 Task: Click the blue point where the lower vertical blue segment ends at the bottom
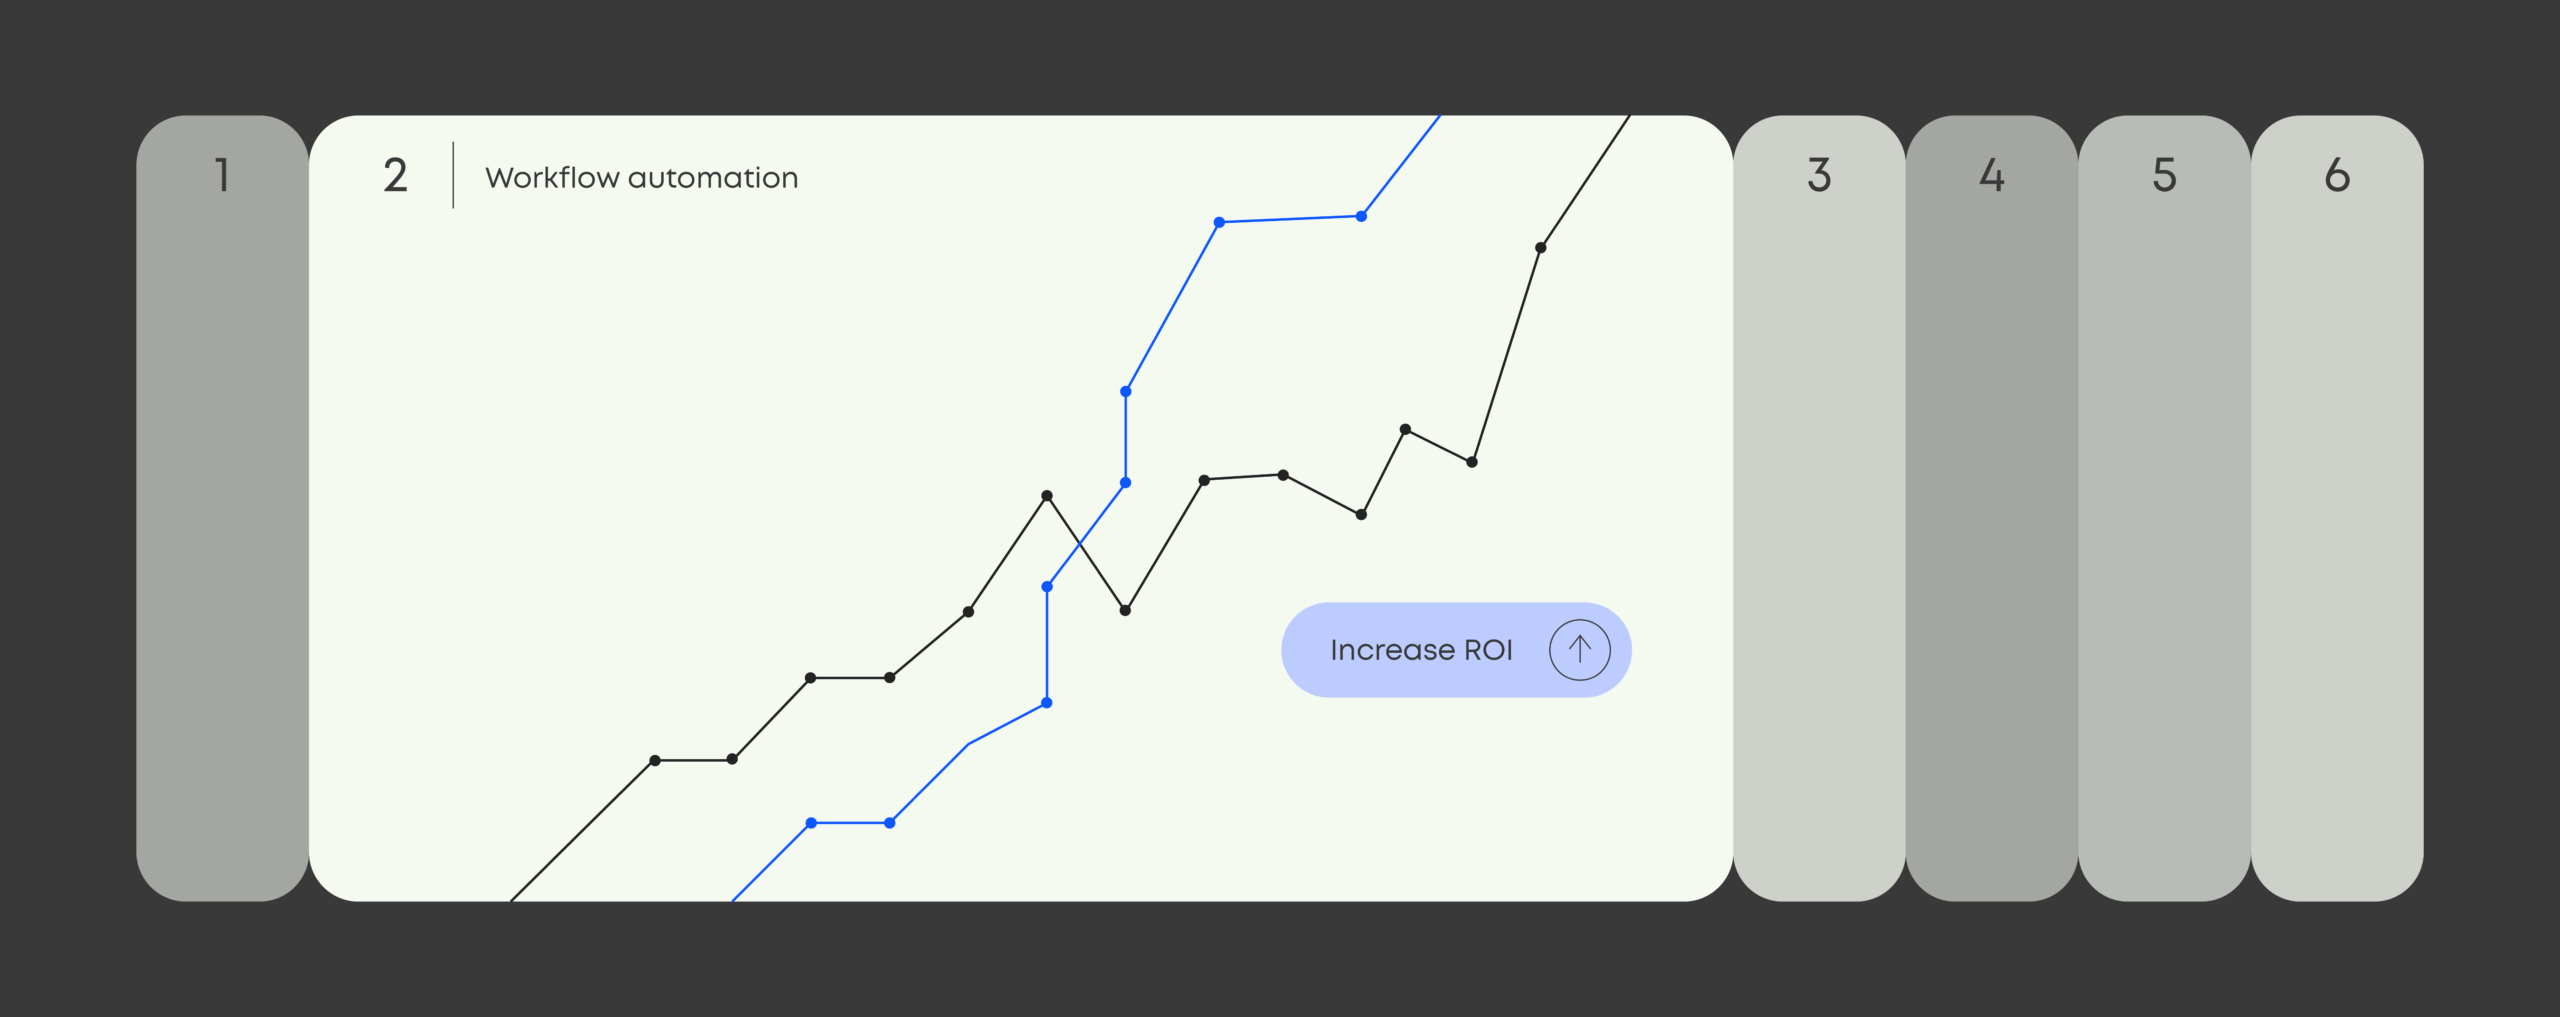pyautogui.click(x=1047, y=703)
